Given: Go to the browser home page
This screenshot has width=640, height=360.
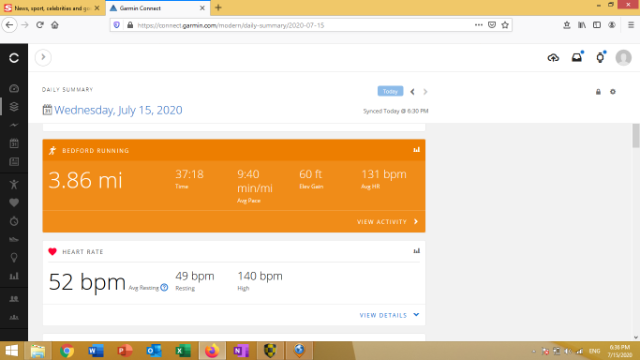Looking at the screenshot, I should tap(55, 25).
